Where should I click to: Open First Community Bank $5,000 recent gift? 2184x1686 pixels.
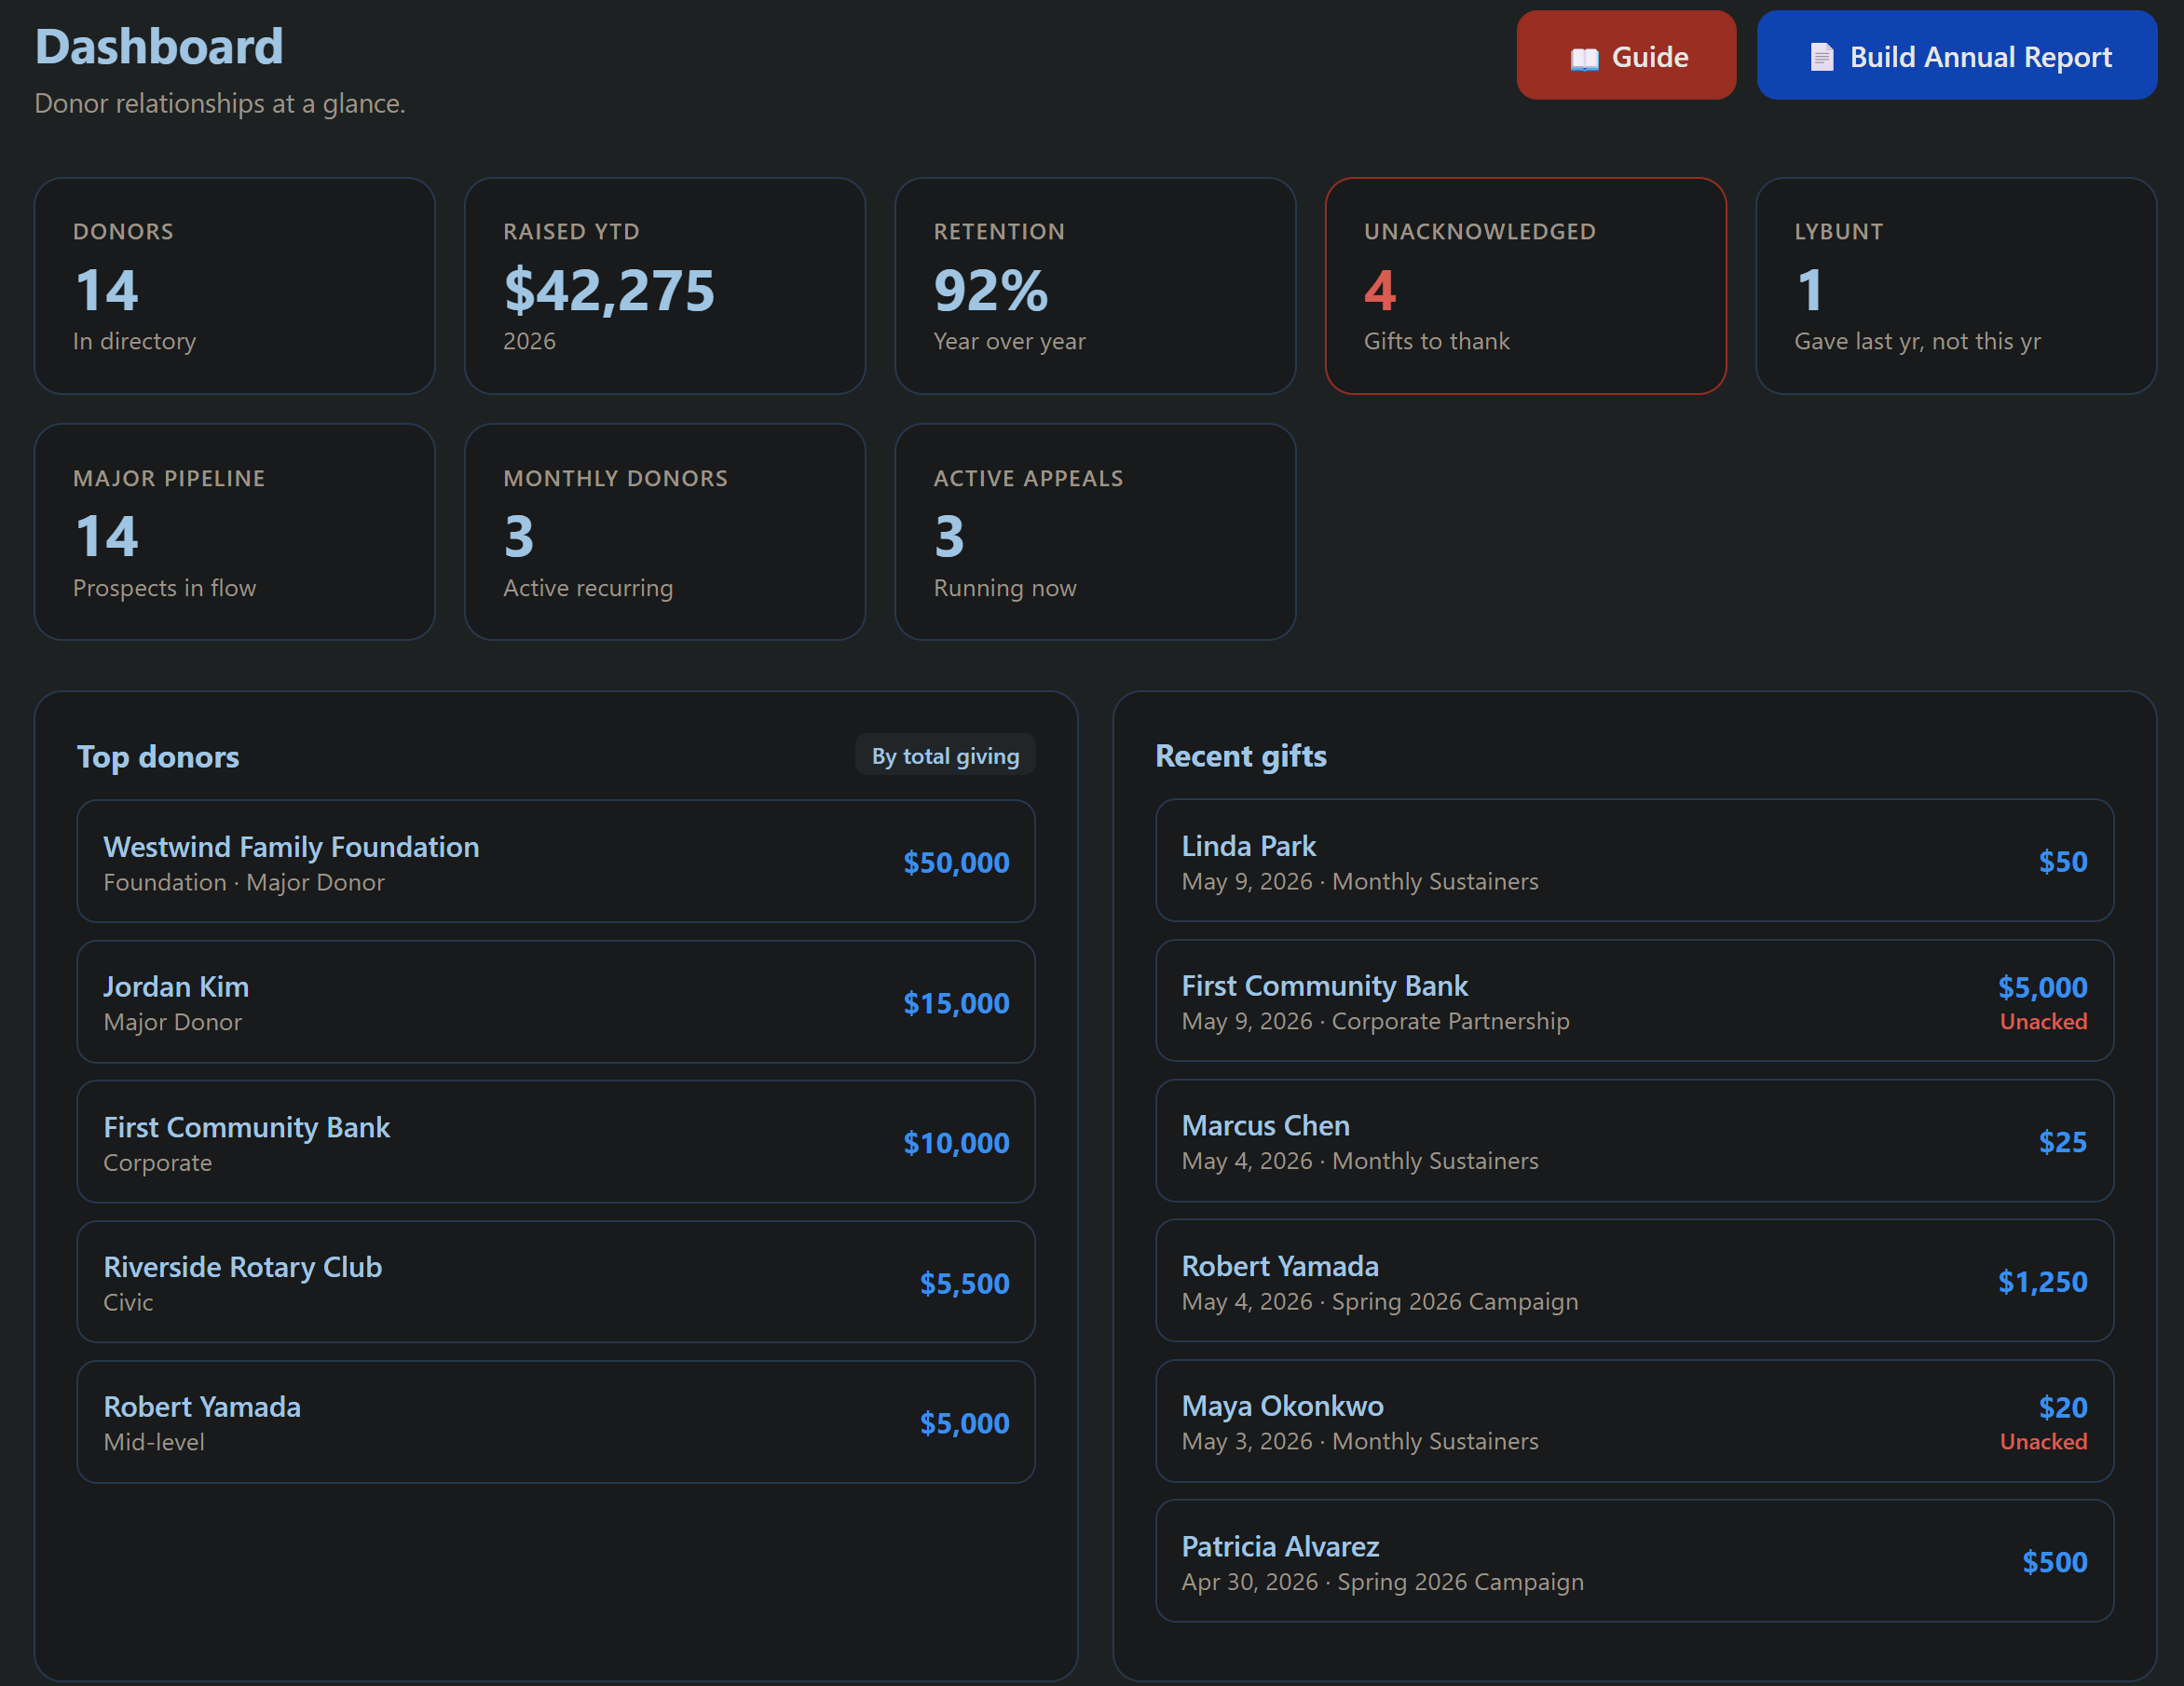1634,1000
